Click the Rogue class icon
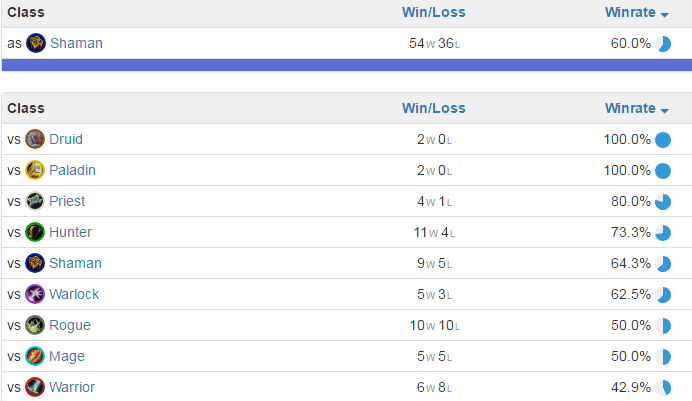The width and height of the screenshot is (692, 401). pos(35,325)
